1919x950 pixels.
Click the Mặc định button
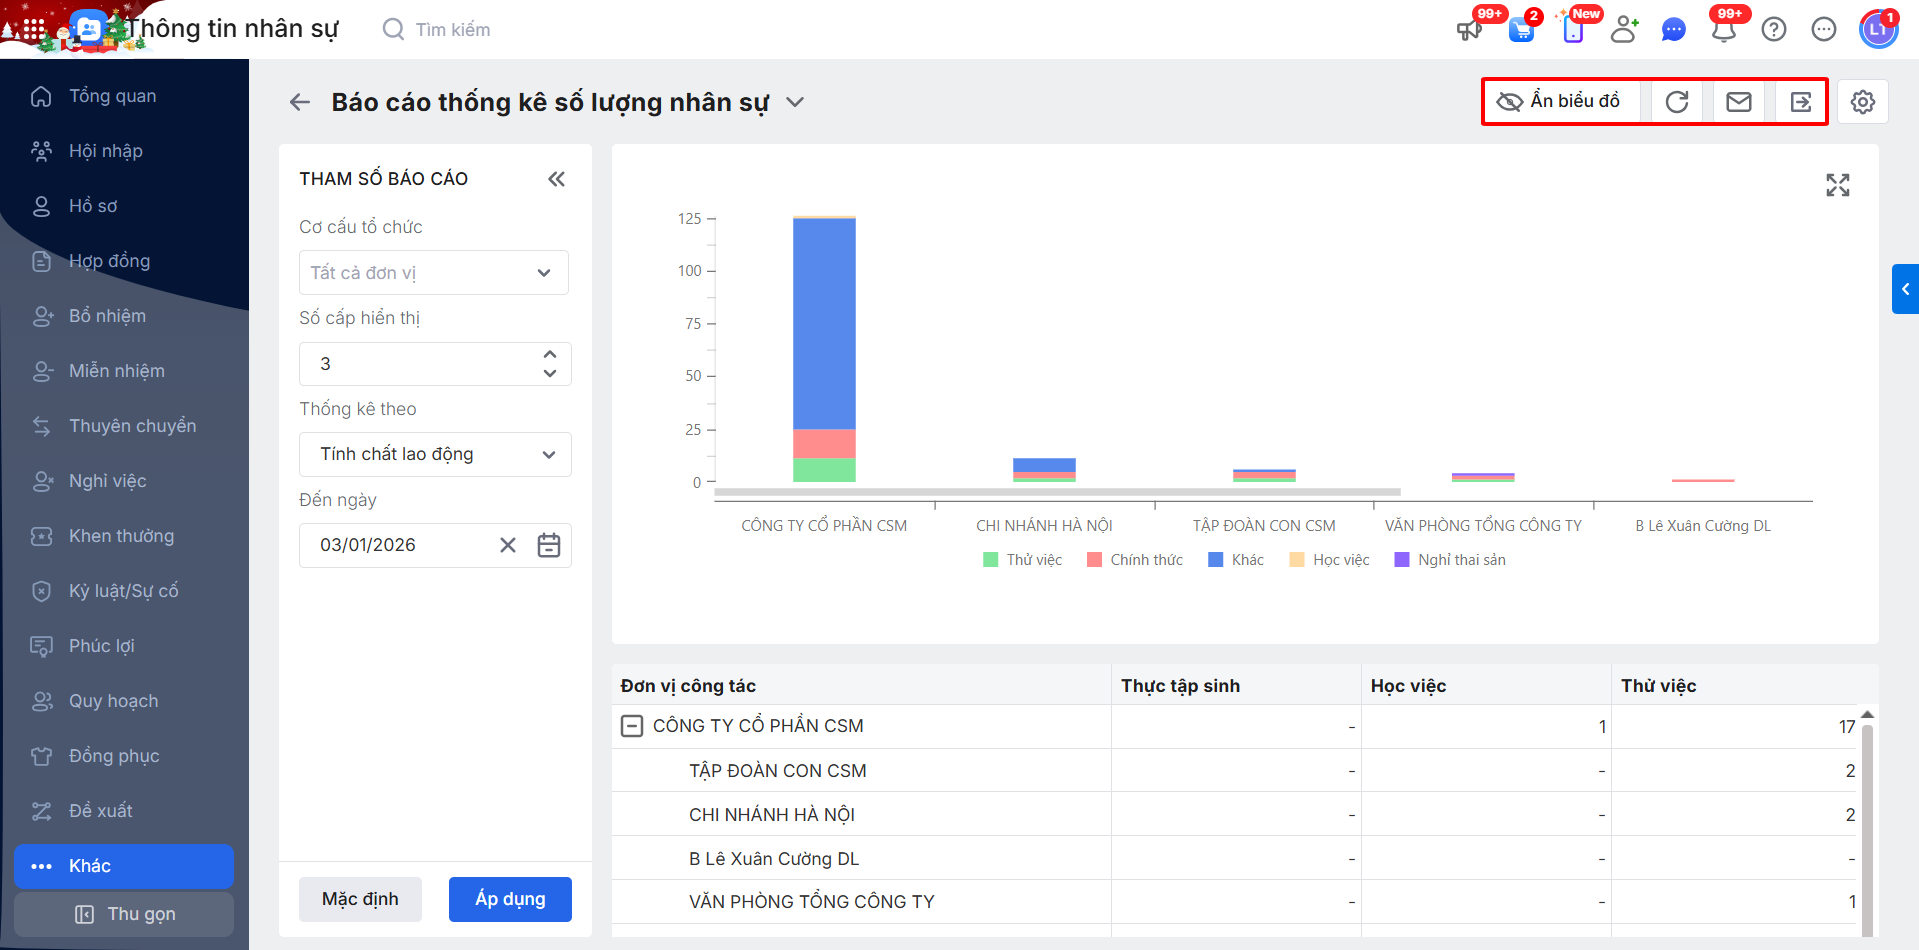tap(360, 899)
